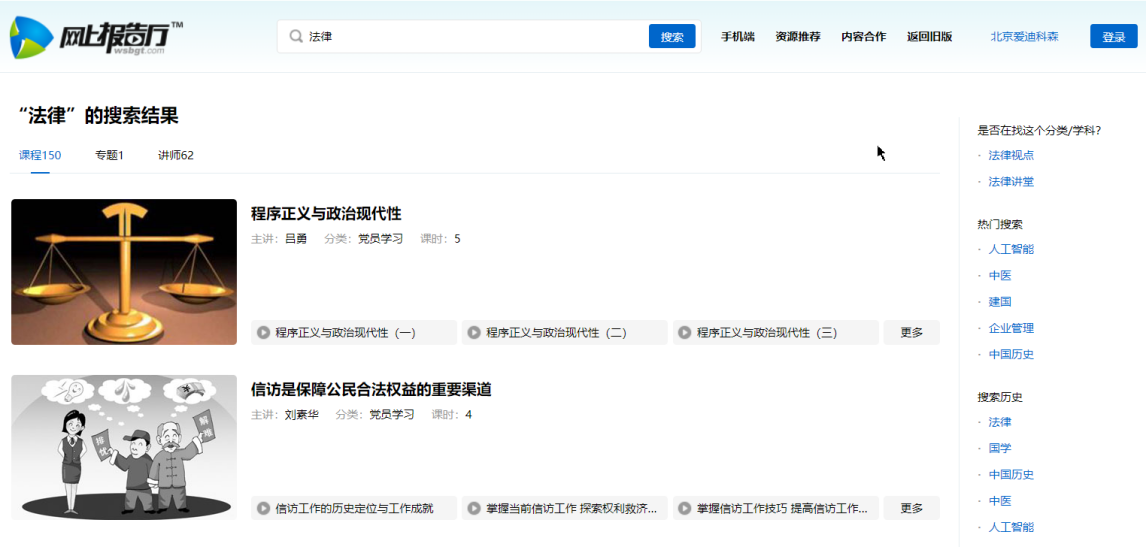
Task: Play lesson 程序正义与政治现代性（二）
Action: coord(564,333)
